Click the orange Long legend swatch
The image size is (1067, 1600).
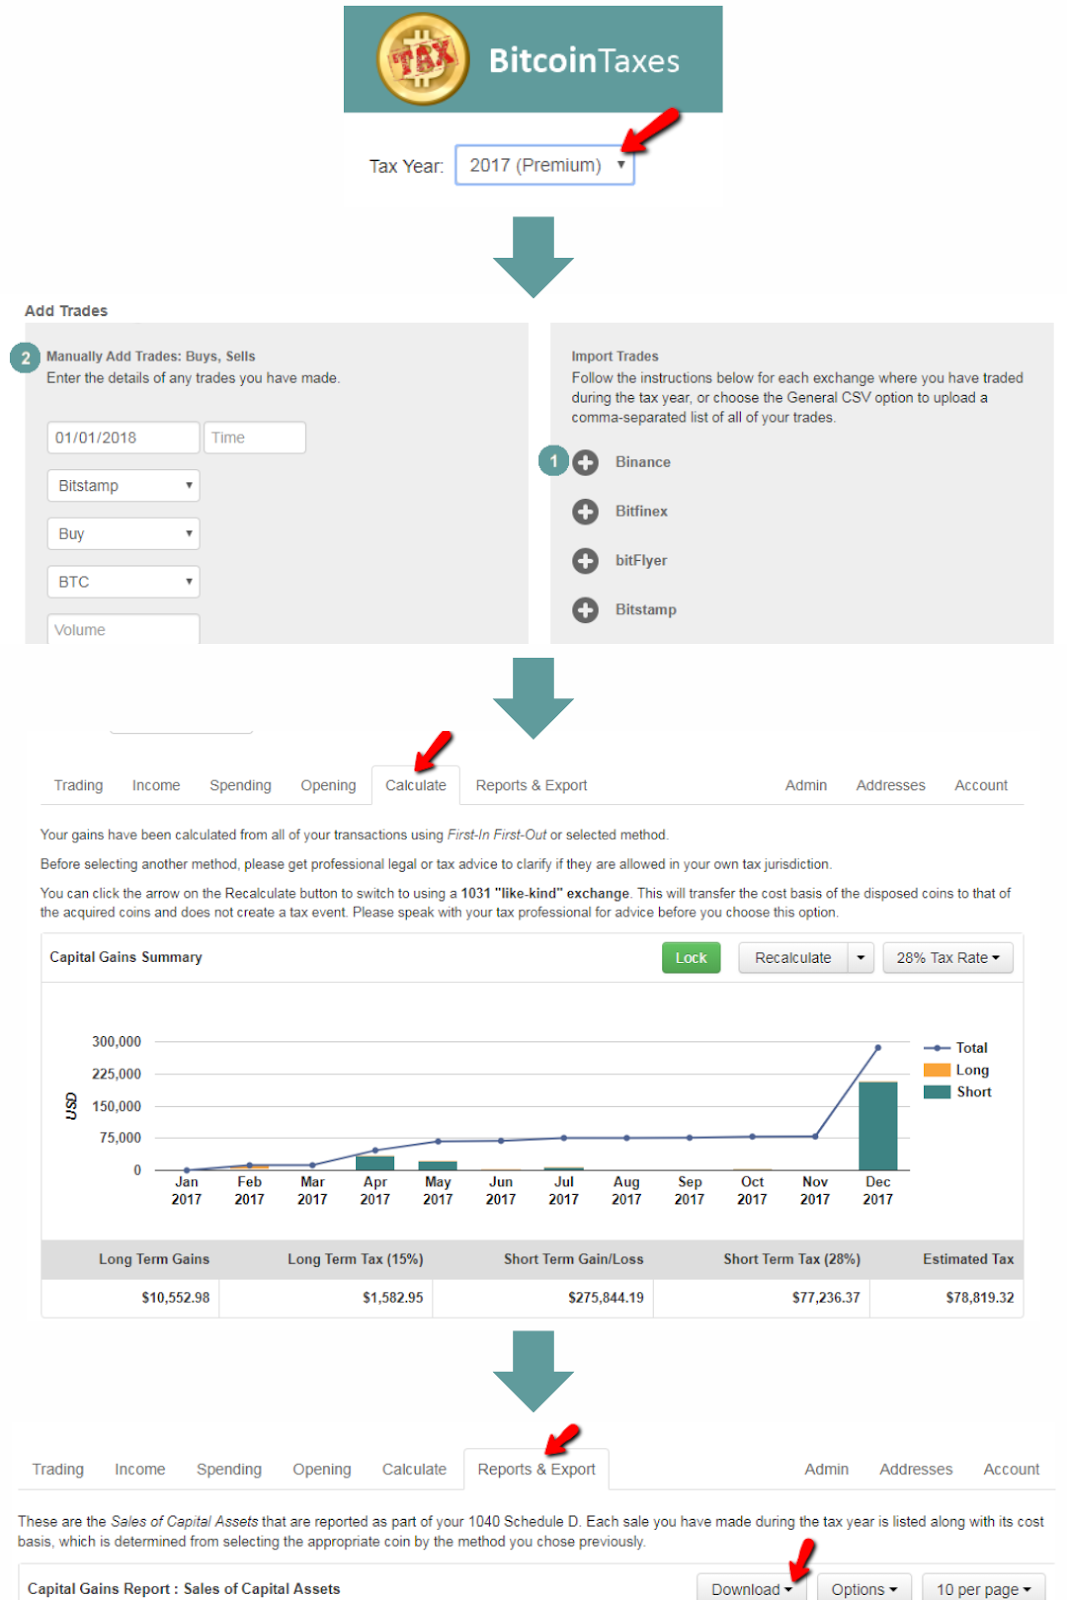pyautogui.click(x=937, y=1070)
